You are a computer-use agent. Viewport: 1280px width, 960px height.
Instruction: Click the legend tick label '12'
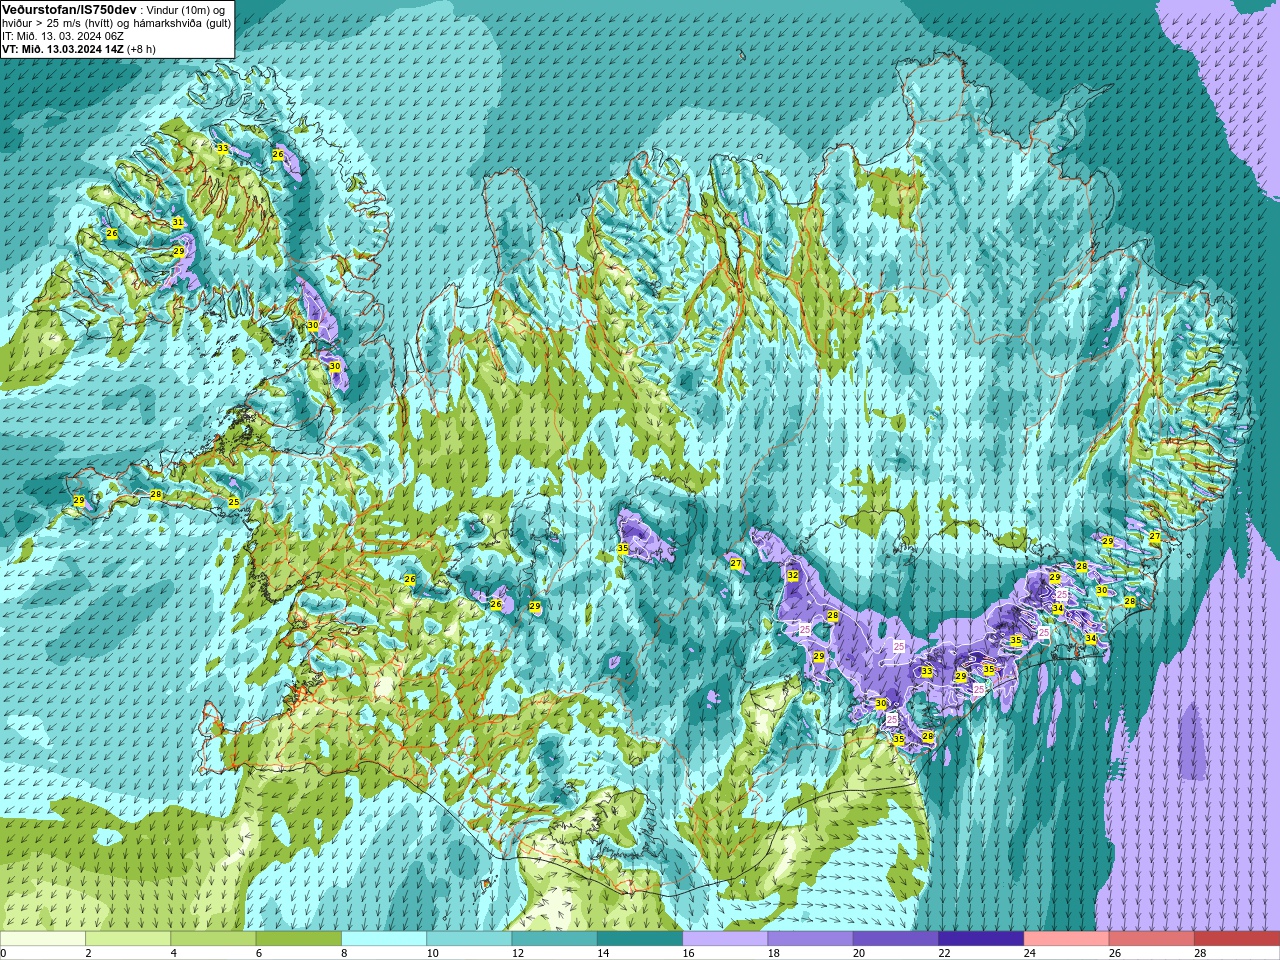tap(518, 953)
